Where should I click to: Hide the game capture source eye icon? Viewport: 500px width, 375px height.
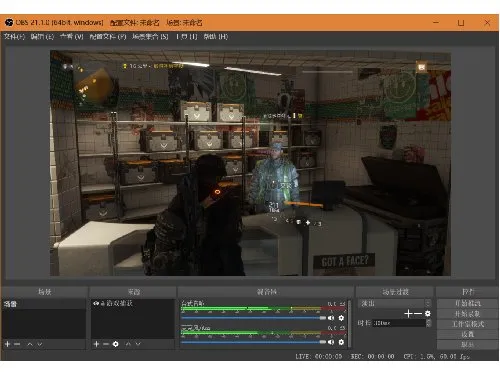click(x=96, y=303)
